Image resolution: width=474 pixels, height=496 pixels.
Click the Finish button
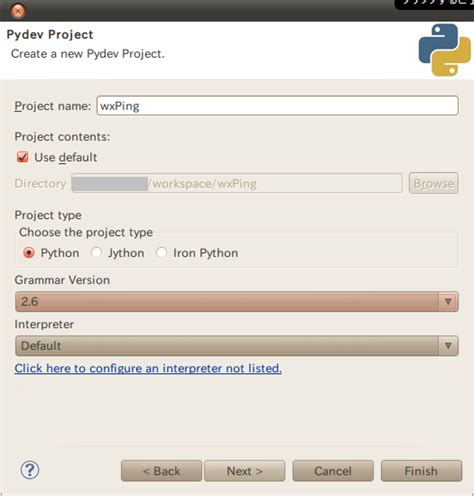coord(421,471)
